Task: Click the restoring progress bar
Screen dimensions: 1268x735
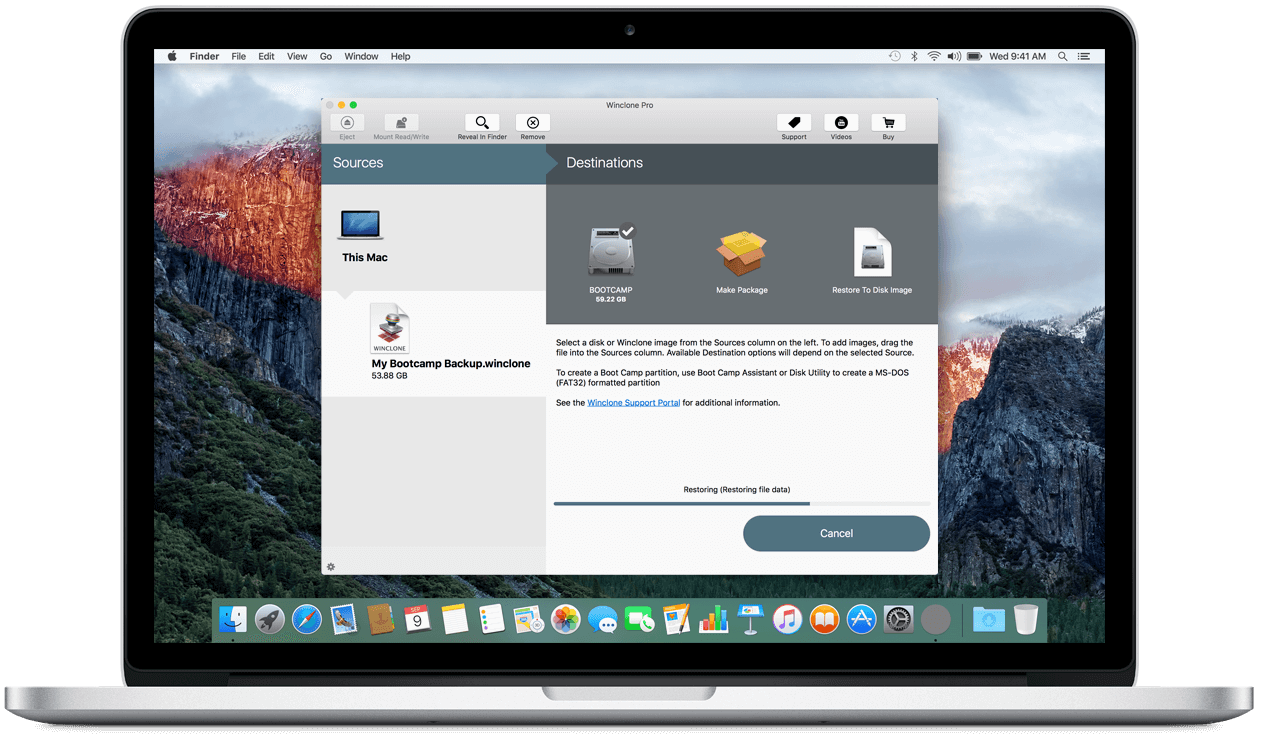Action: [x=741, y=503]
